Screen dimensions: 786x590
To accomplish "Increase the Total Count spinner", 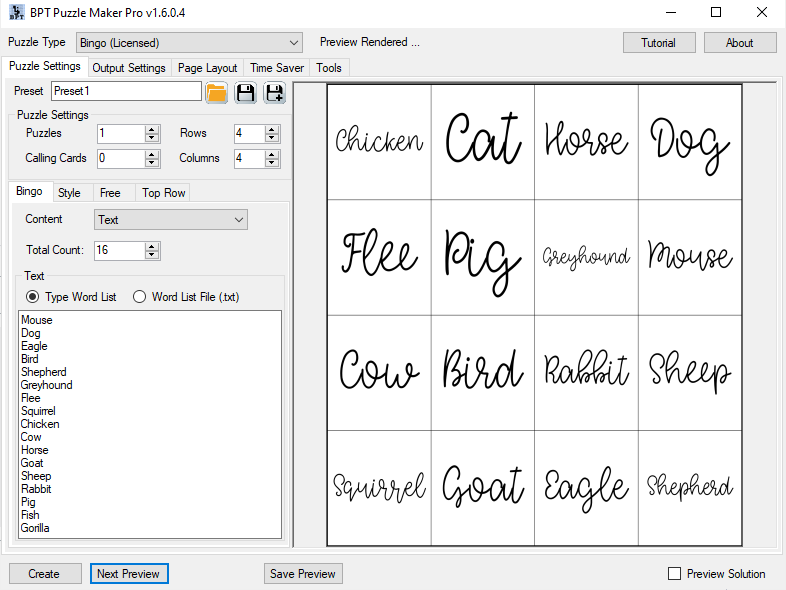I will pos(151,247).
